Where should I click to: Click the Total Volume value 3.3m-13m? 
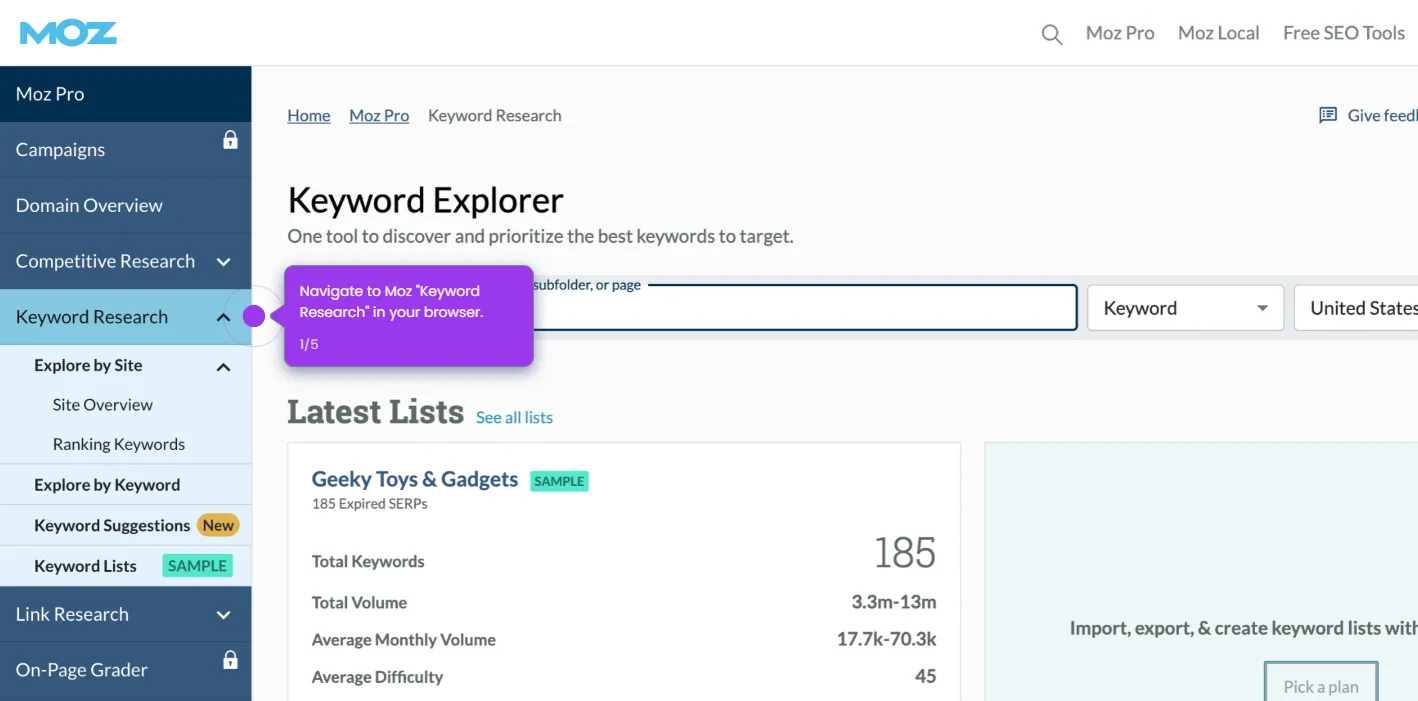click(x=894, y=602)
